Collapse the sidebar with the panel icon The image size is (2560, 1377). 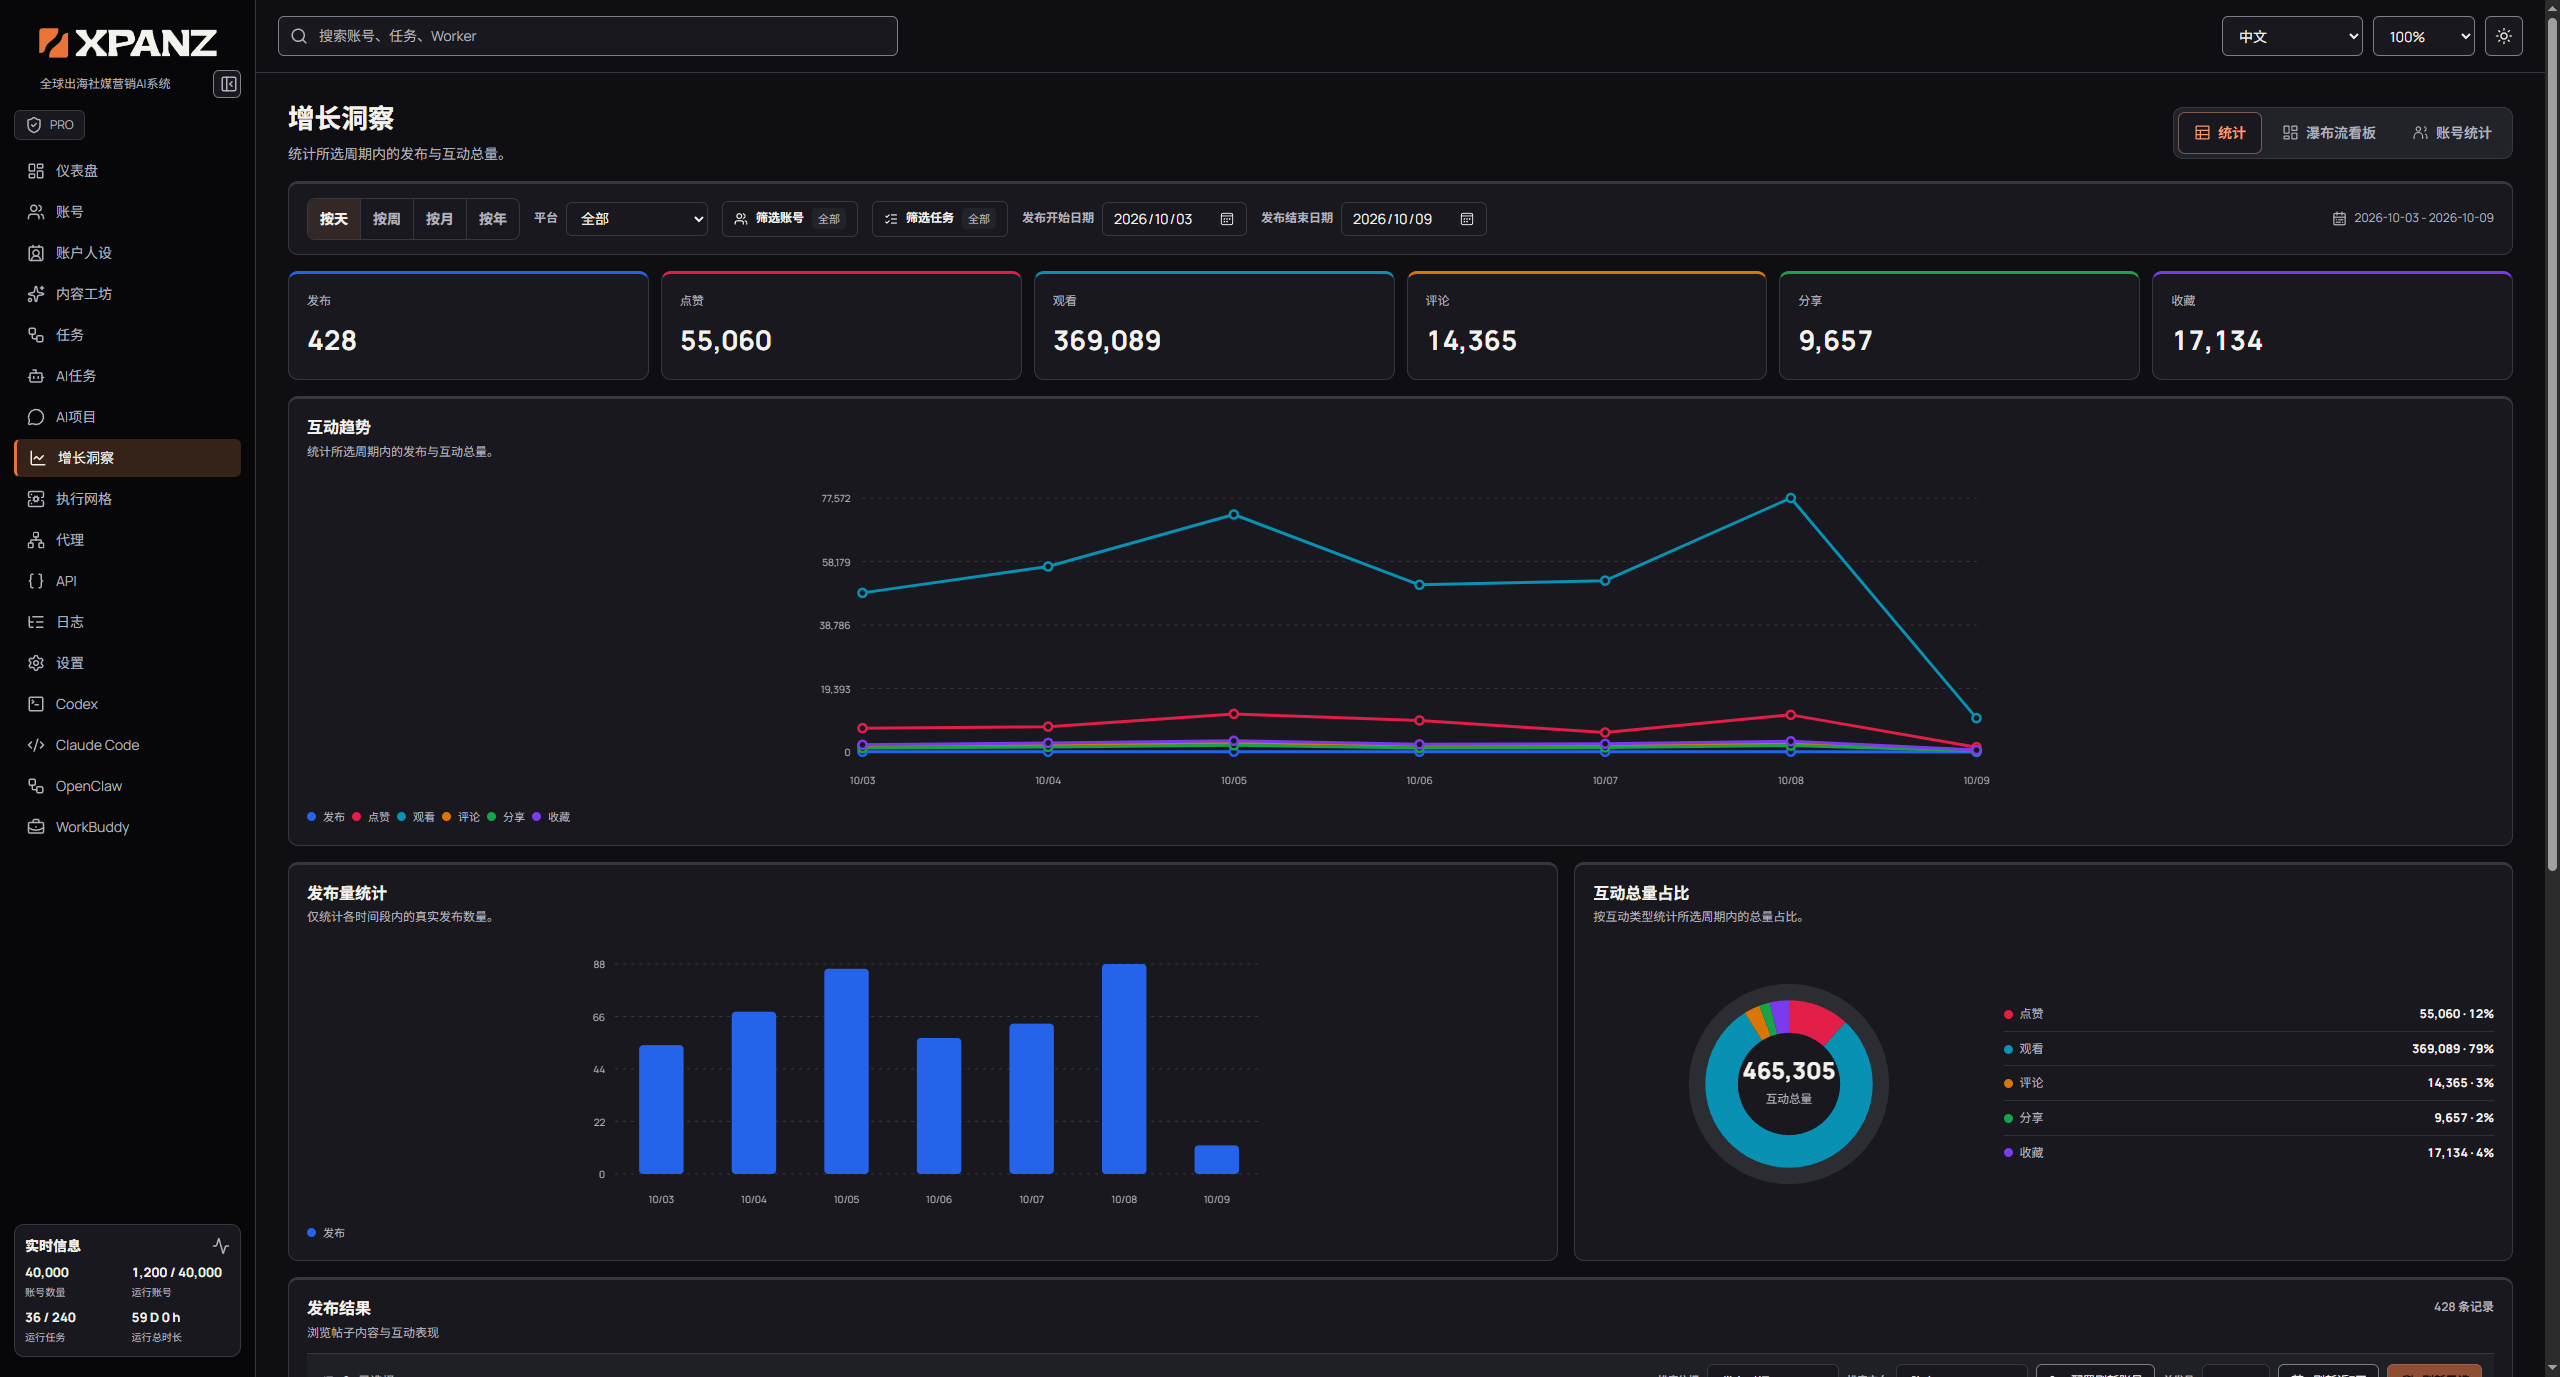tap(227, 84)
